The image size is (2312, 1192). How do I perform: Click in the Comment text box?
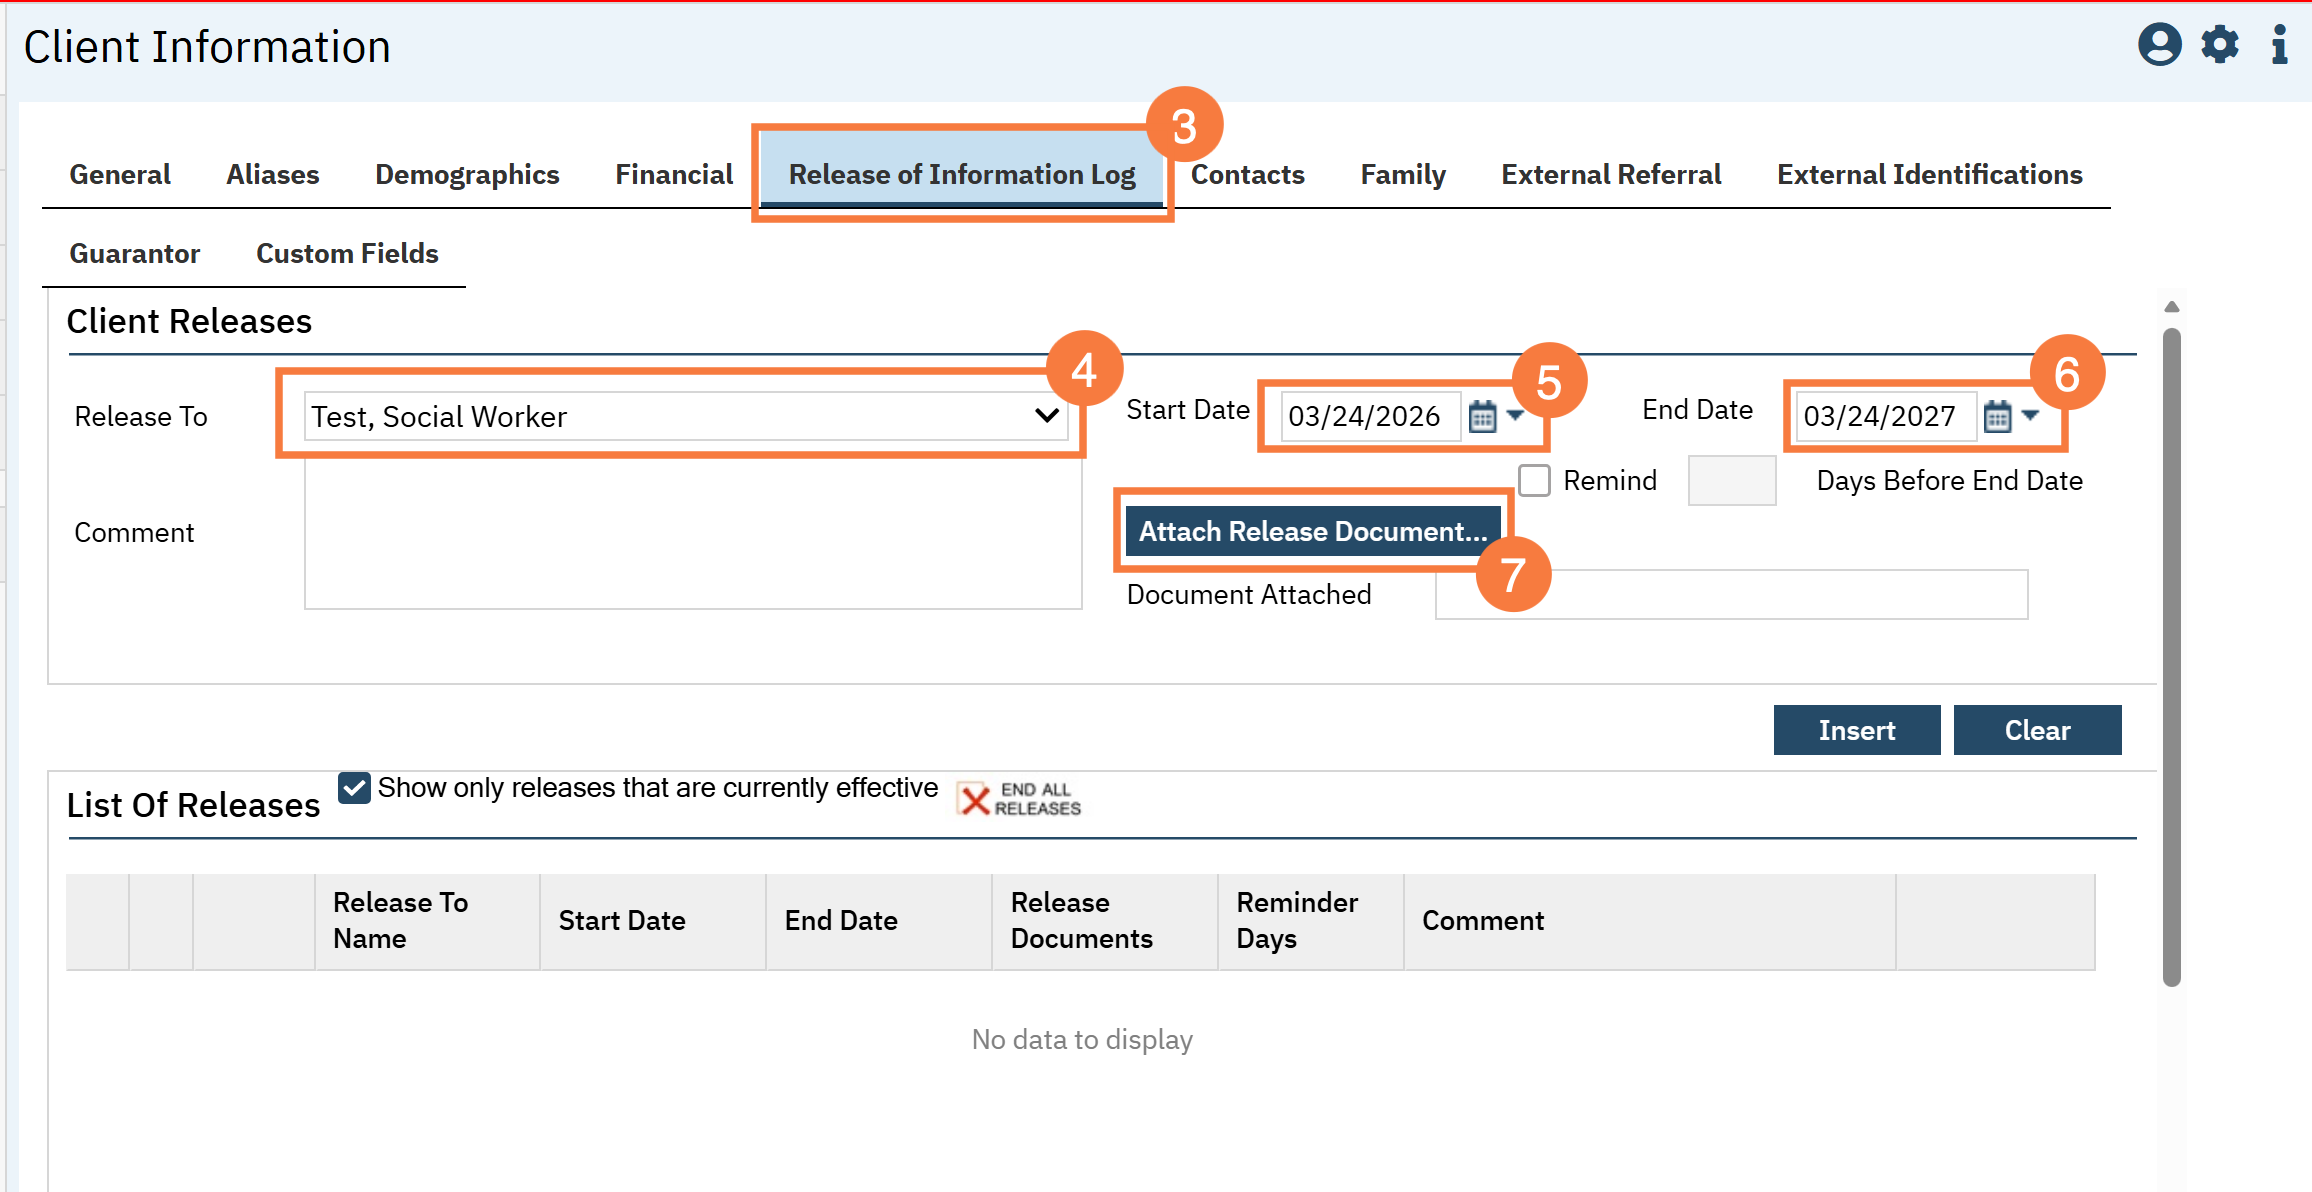point(692,535)
